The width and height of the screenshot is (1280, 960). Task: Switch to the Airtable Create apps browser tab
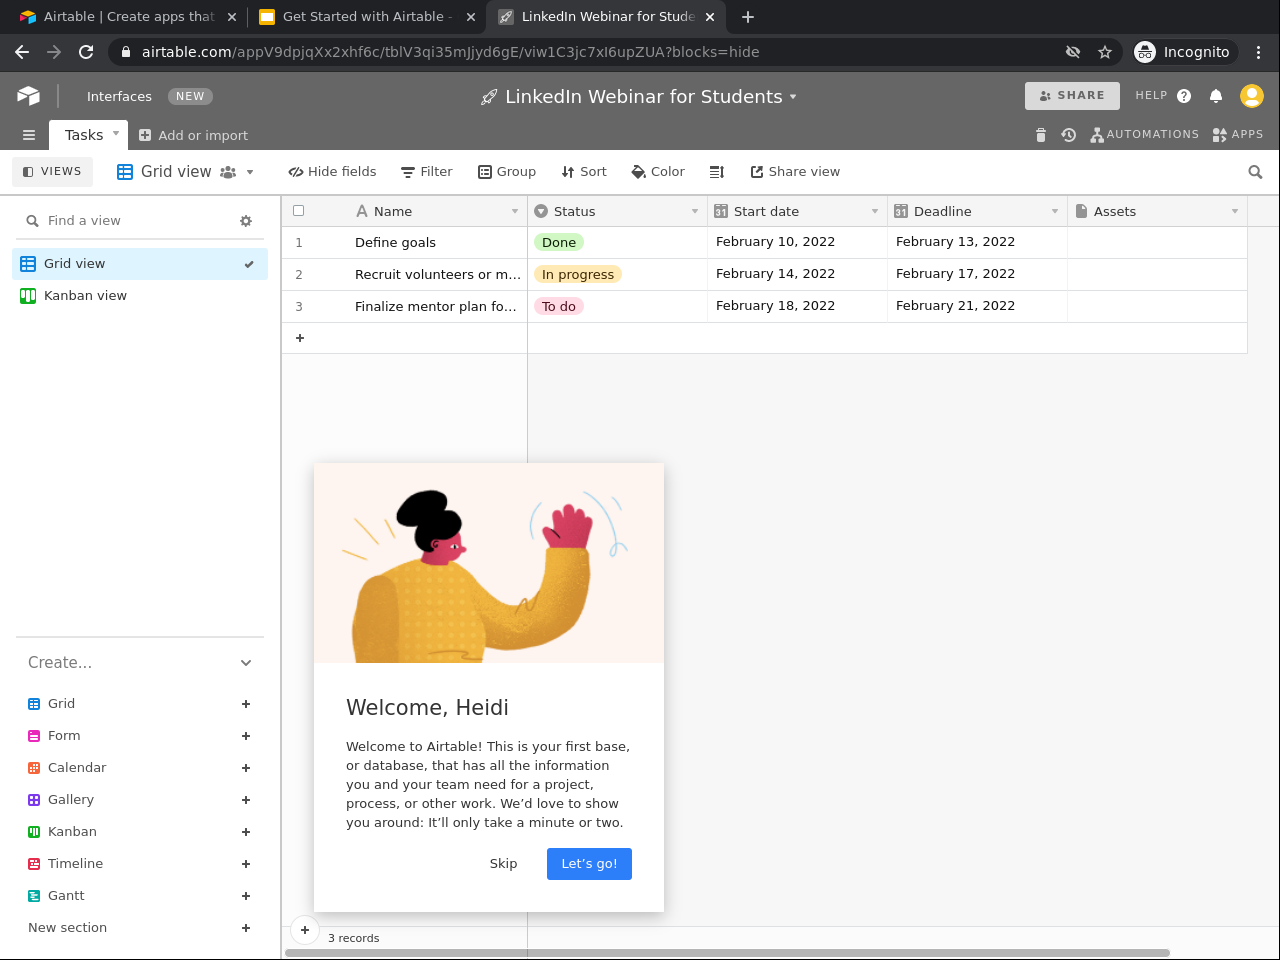pyautogui.click(x=129, y=17)
